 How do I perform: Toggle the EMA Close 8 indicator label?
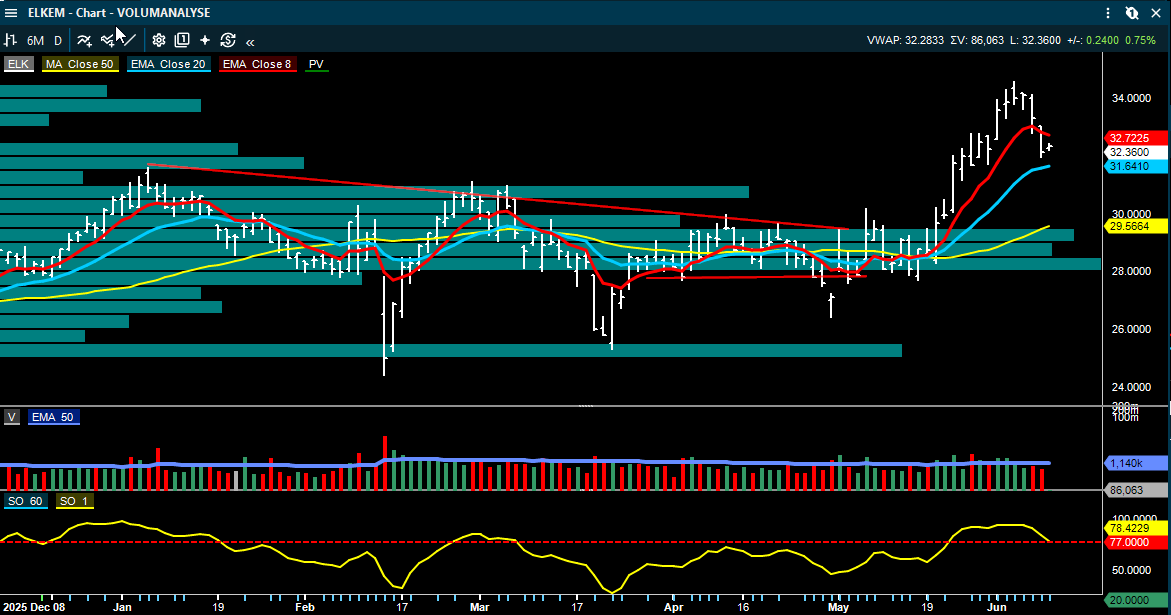tap(257, 64)
